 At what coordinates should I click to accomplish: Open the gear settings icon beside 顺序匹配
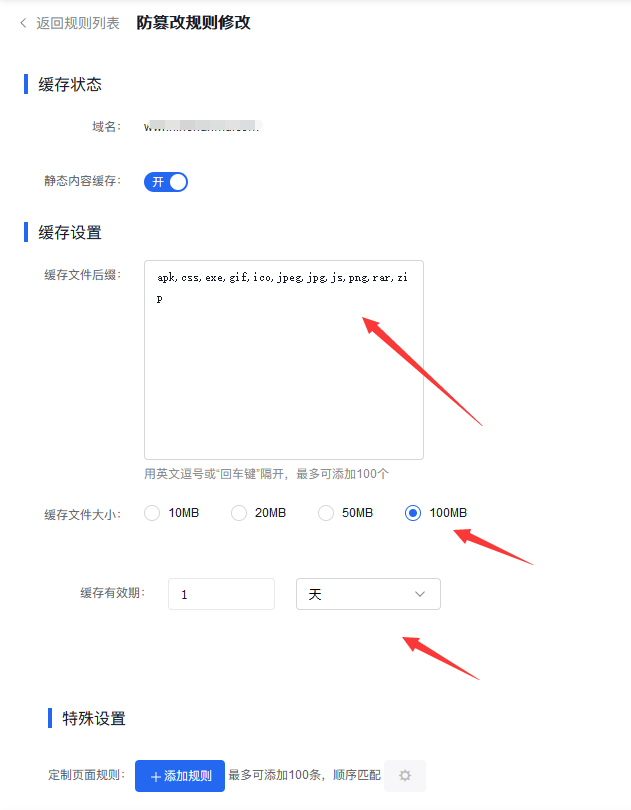(405, 775)
